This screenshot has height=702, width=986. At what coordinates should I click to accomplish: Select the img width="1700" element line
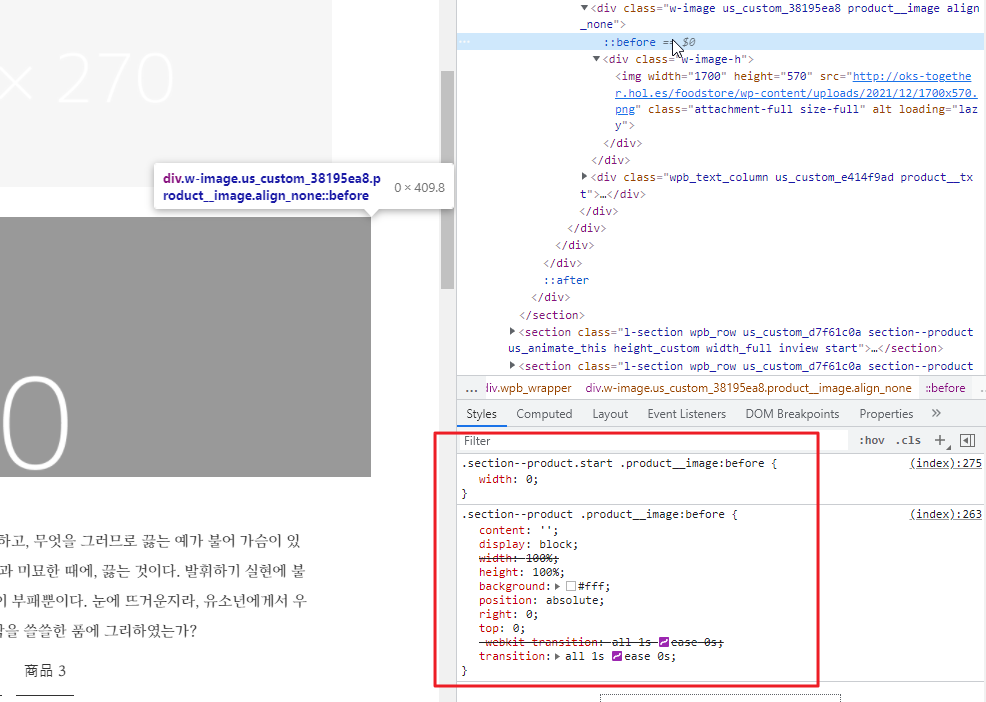796,101
